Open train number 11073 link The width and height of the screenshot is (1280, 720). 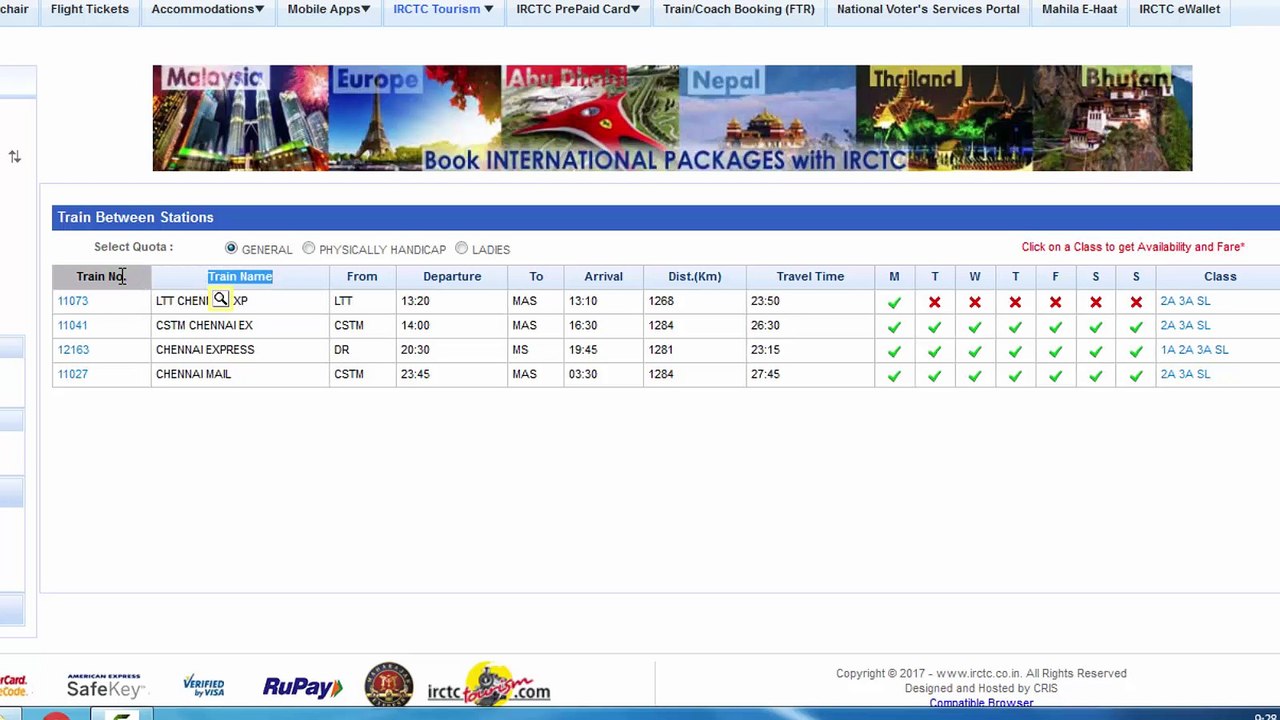click(x=73, y=301)
